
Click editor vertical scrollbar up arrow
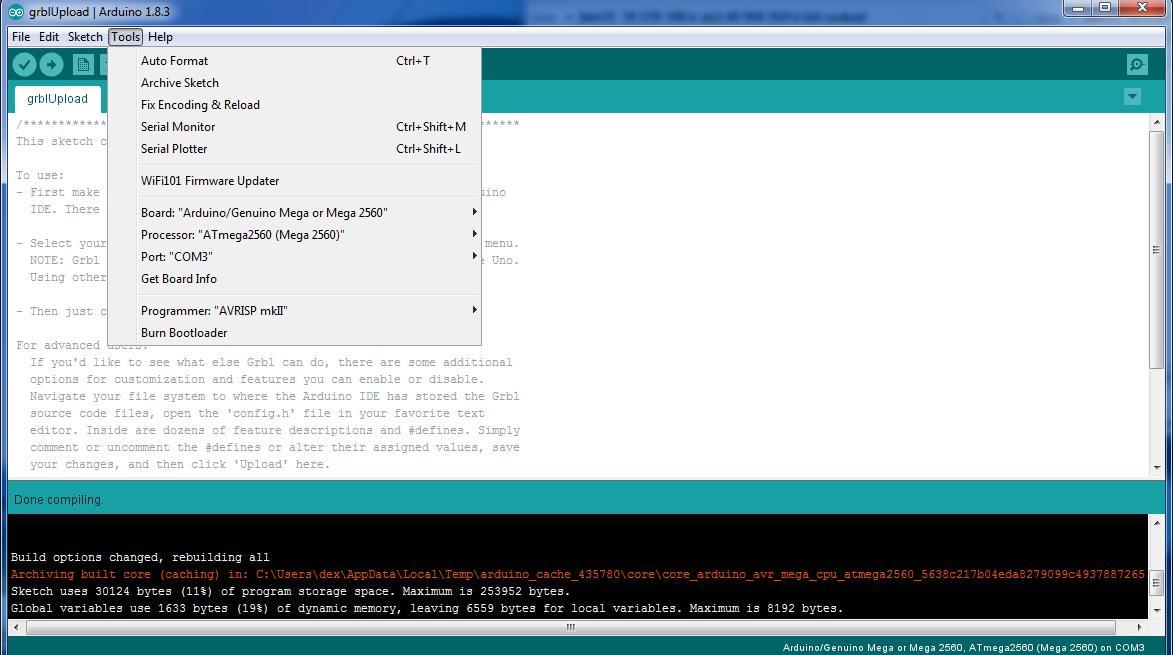coord(1157,122)
